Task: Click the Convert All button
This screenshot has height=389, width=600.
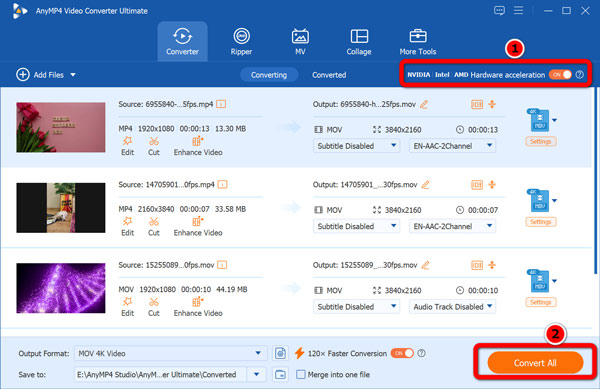Action: (x=535, y=363)
